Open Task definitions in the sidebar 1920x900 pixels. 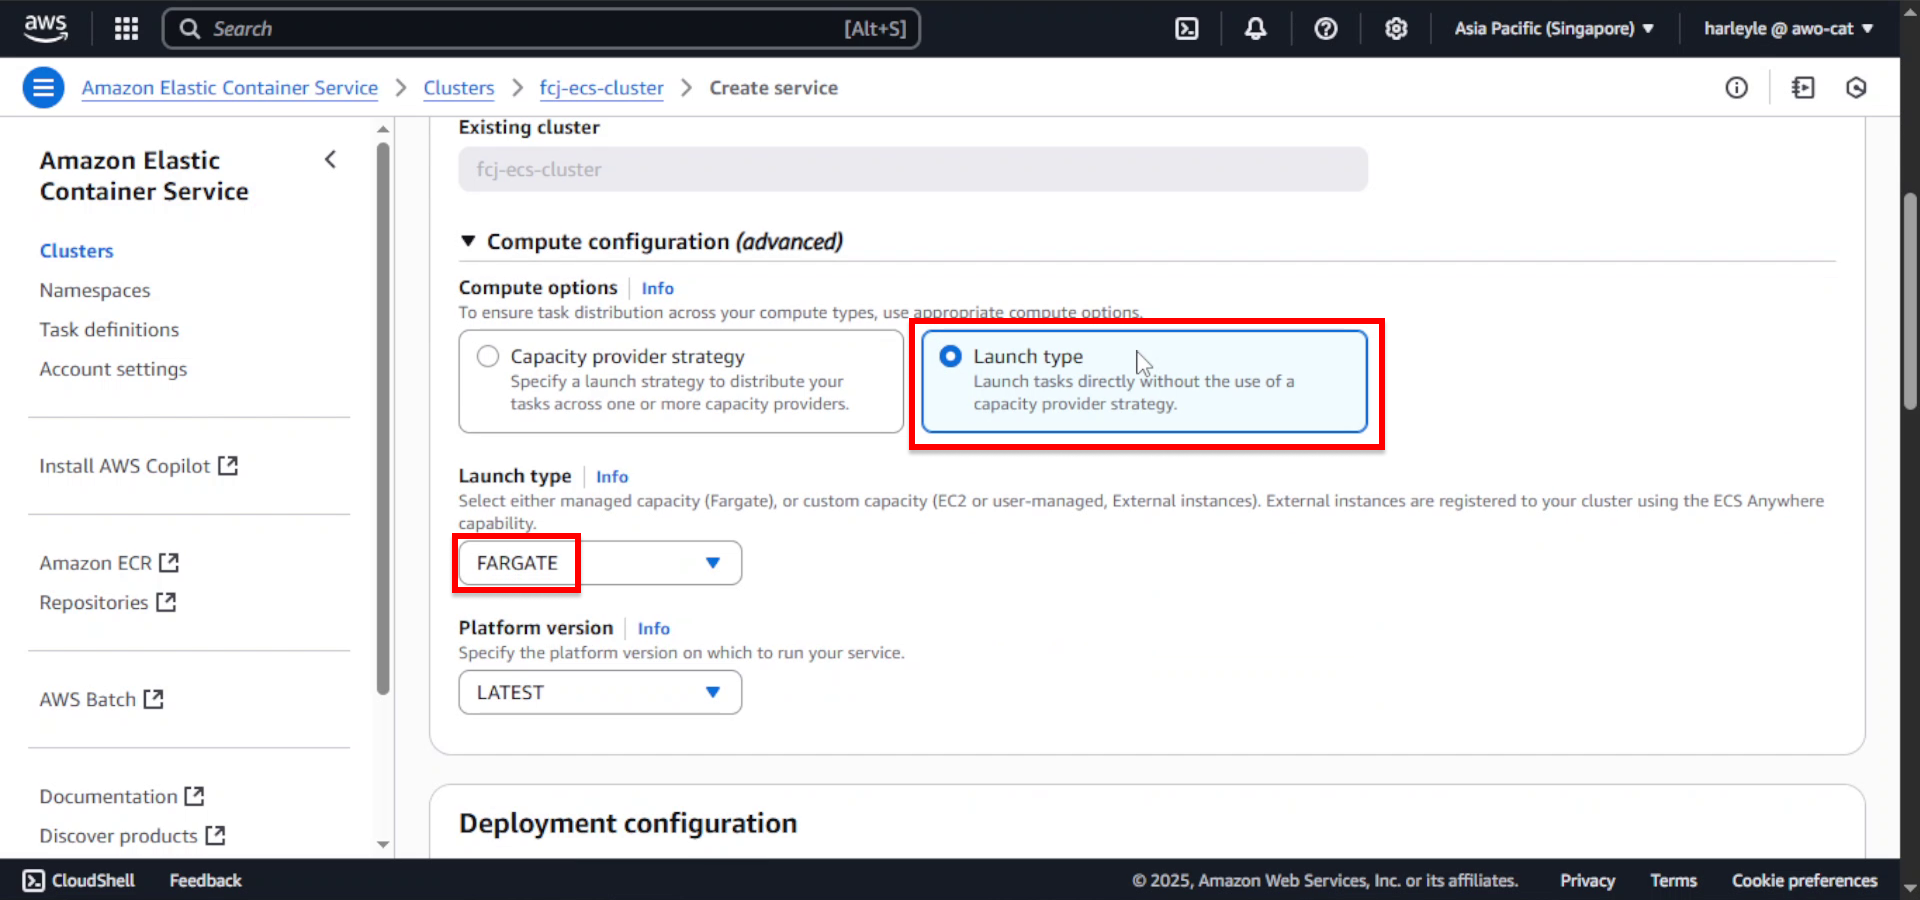point(109,329)
